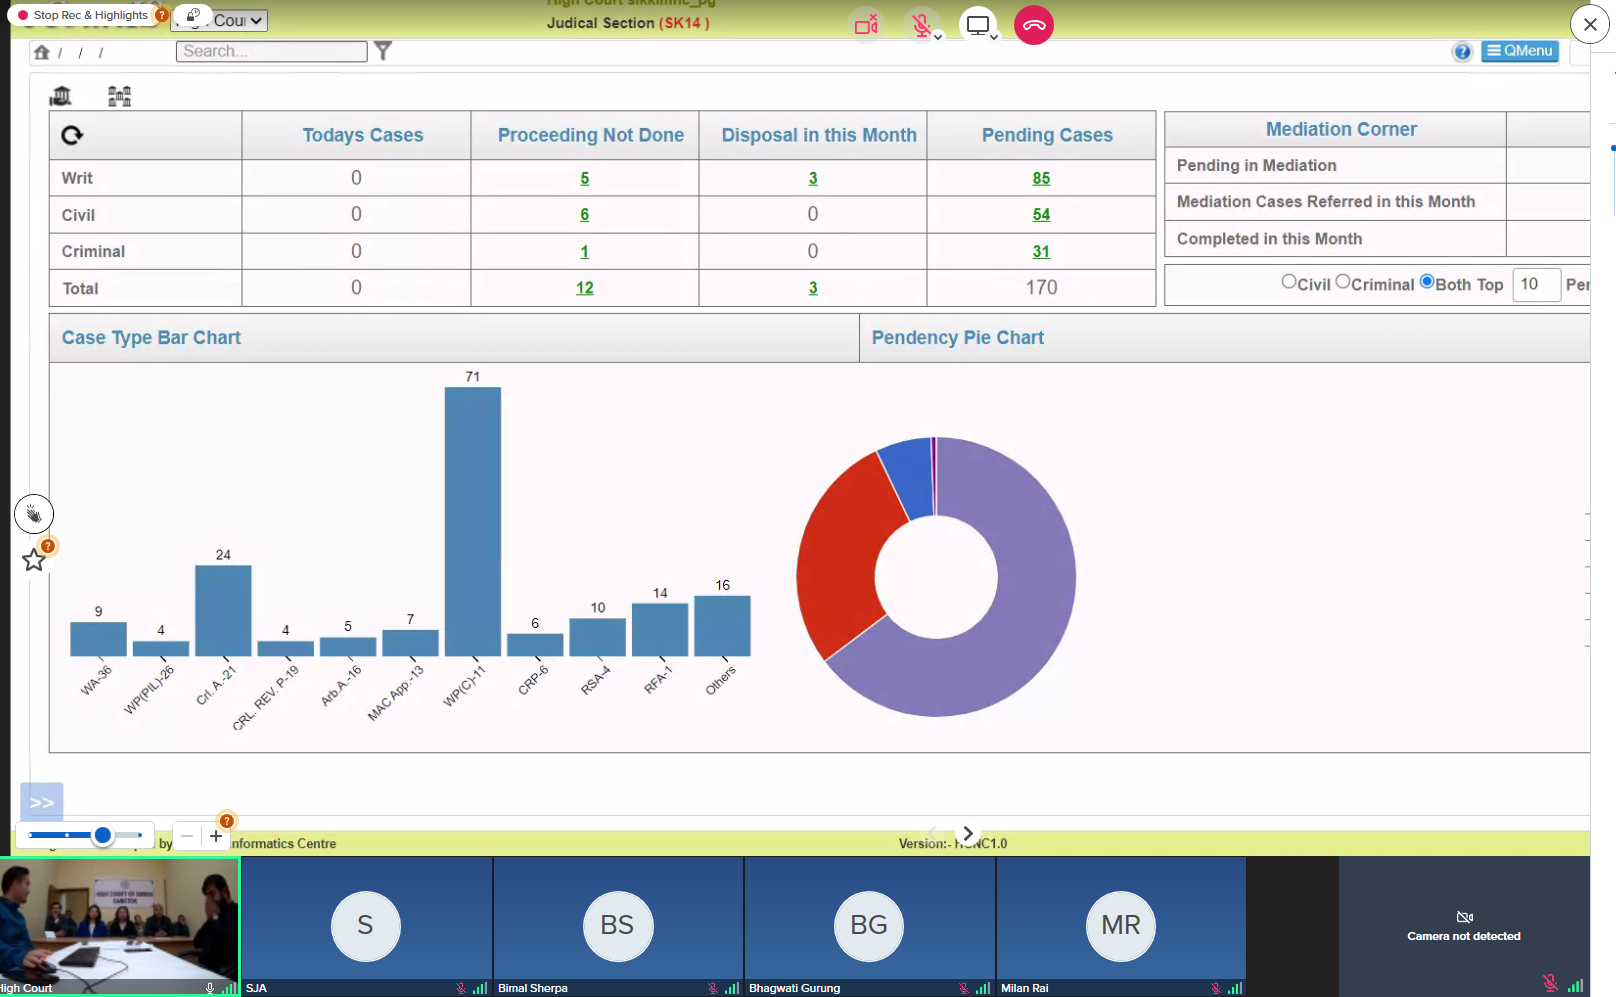Click the organization hierarchy icon
This screenshot has width=1616, height=997.
tap(120, 96)
